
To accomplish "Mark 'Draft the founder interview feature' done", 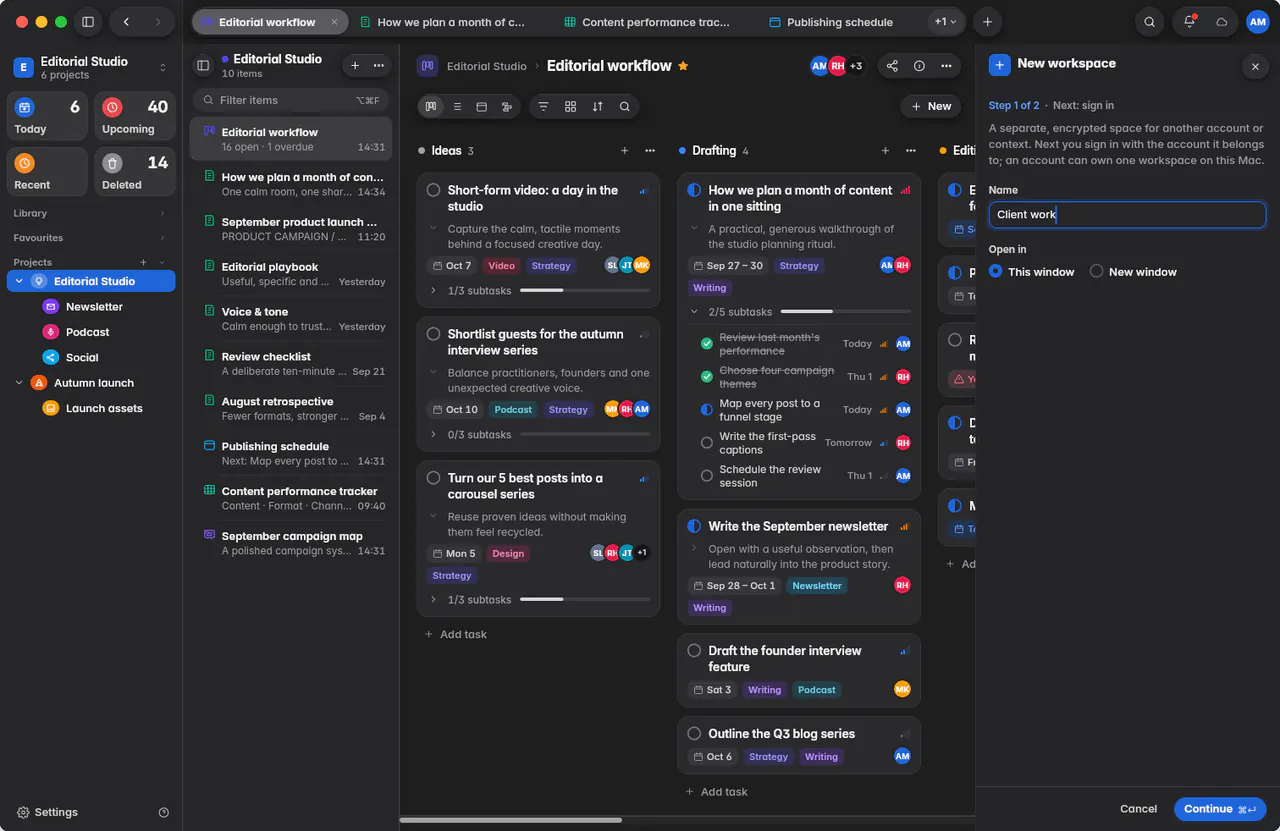I will pos(694,651).
